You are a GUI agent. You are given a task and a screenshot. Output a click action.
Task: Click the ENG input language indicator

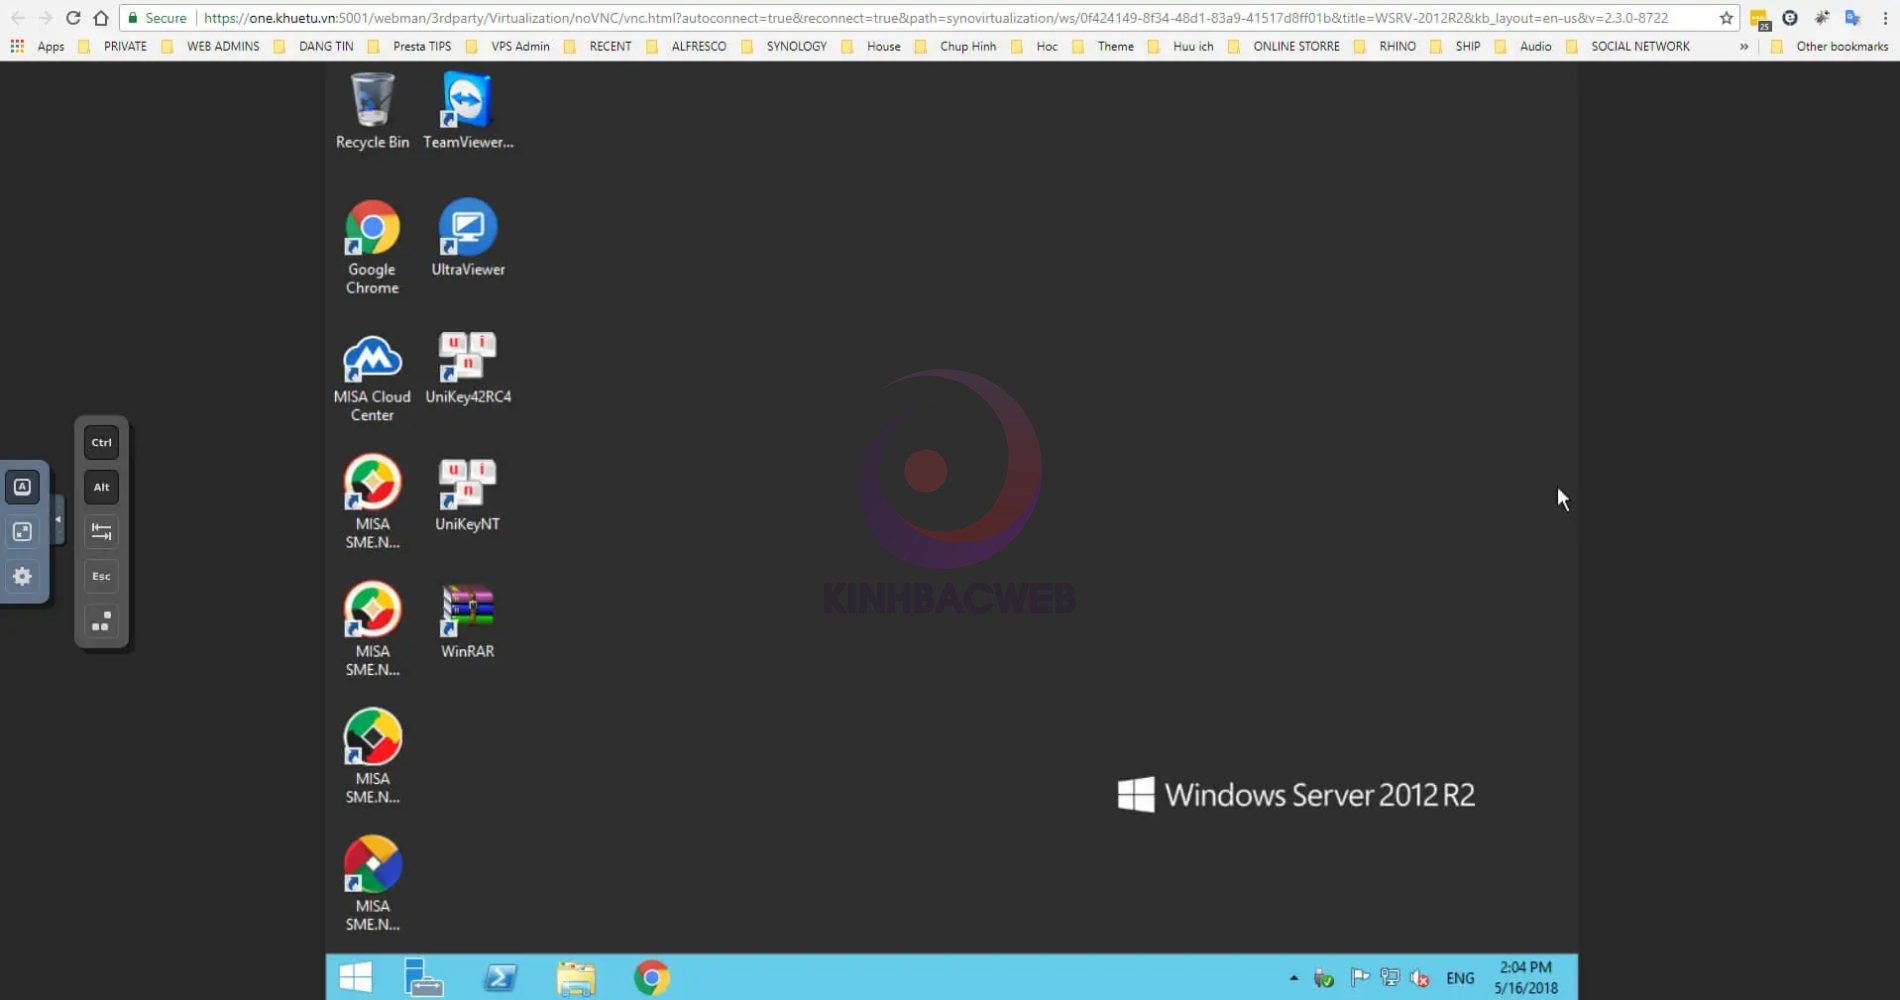point(1460,978)
